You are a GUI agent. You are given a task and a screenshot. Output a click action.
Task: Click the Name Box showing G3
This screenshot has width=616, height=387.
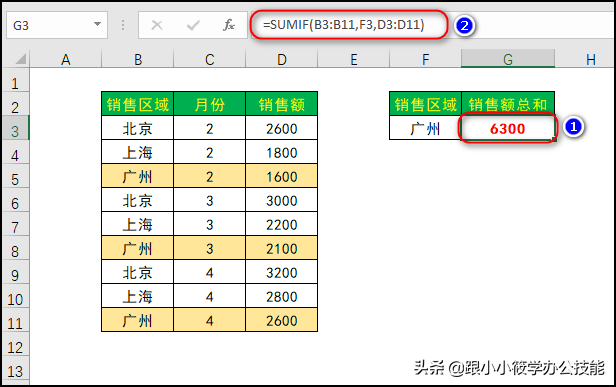(x=57, y=25)
